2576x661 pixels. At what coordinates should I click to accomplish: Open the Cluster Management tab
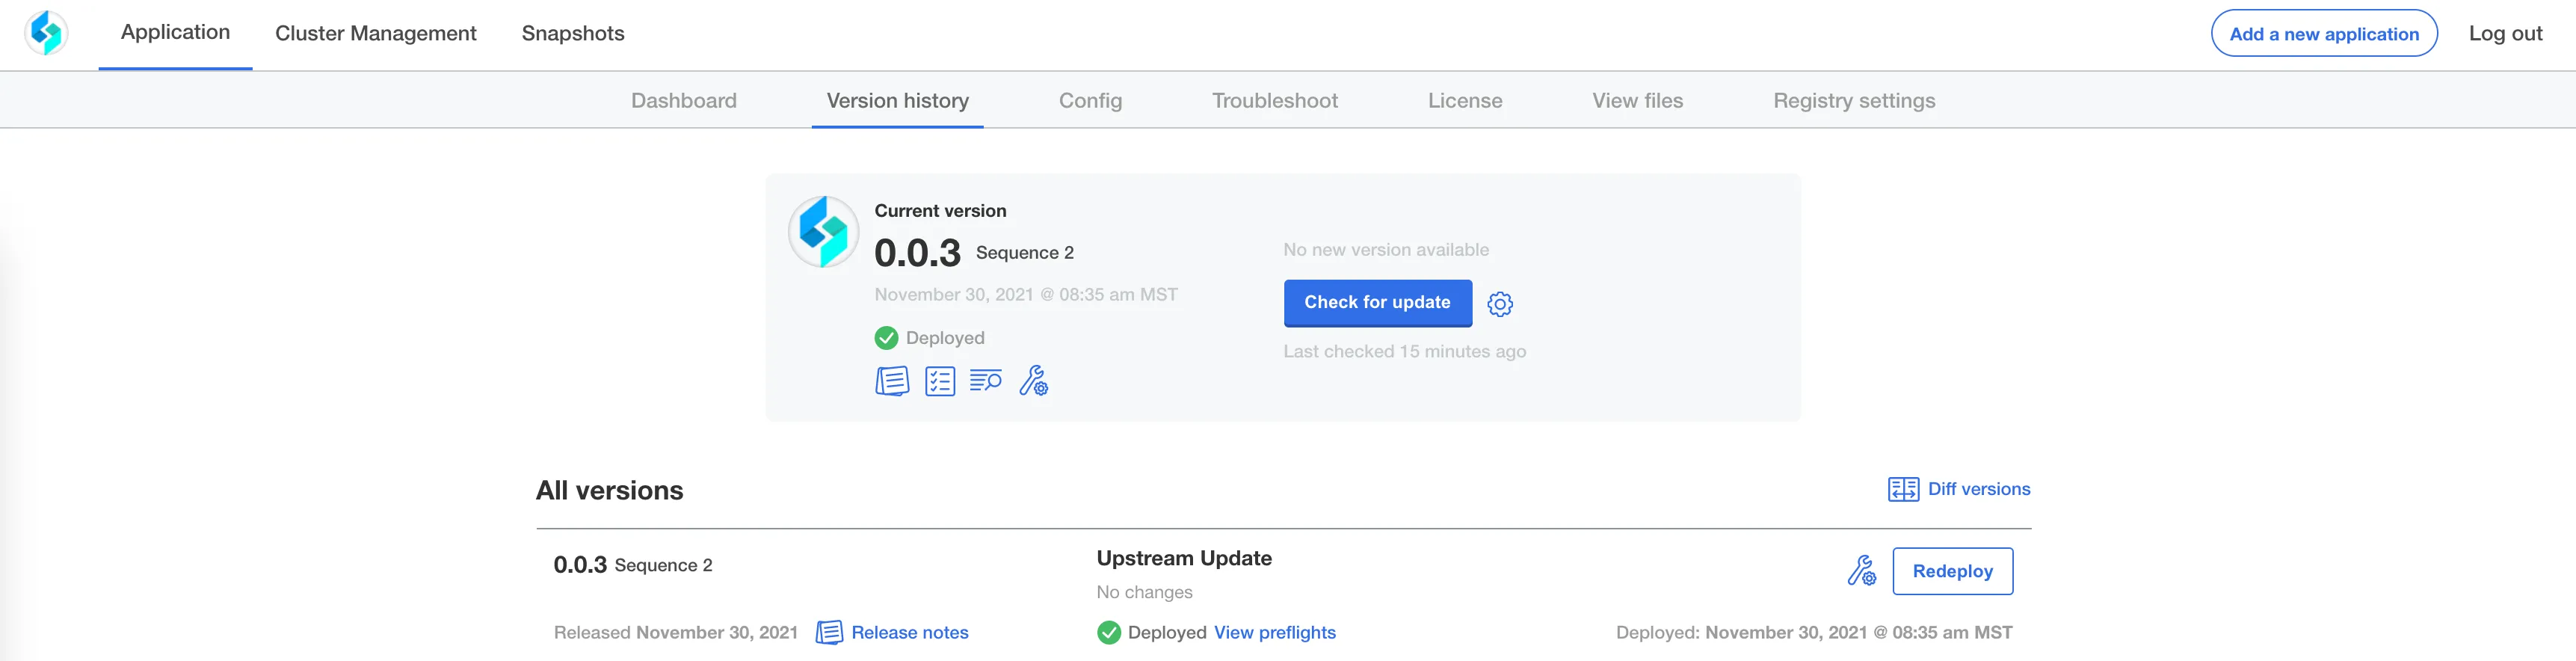[376, 33]
